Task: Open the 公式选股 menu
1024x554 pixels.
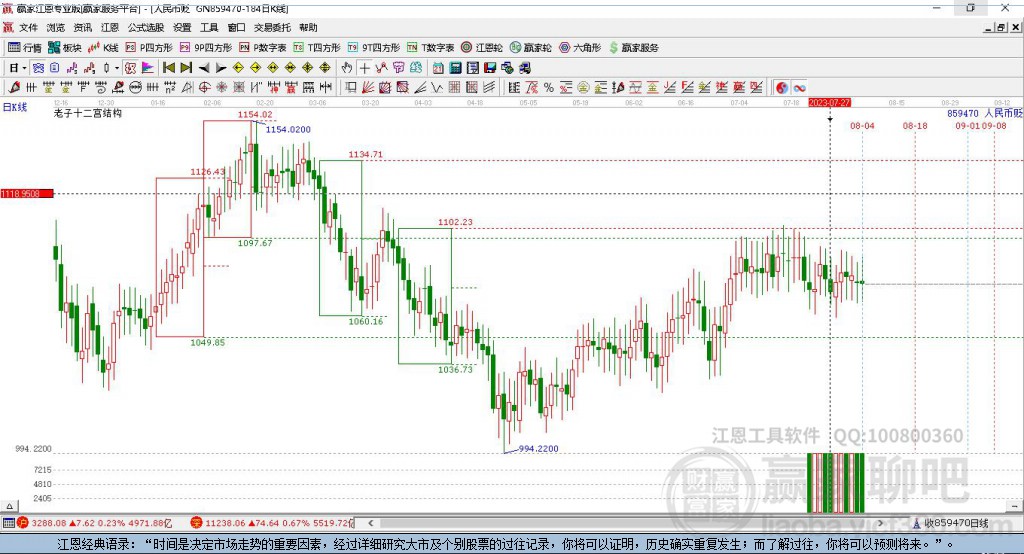Action: coord(146,27)
